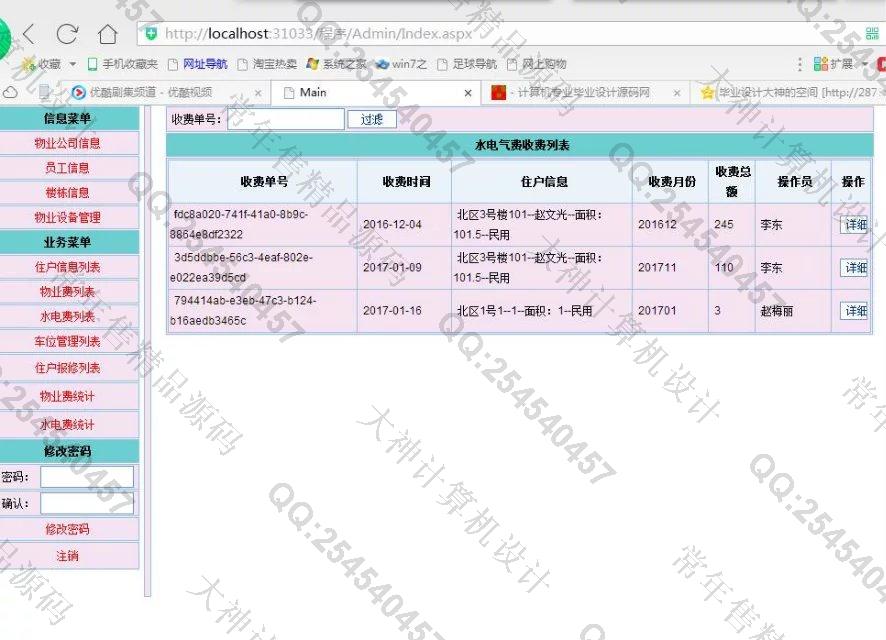Open the 网上购物 bookmark
This screenshot has height=640, width=886.
click(537, 64)
